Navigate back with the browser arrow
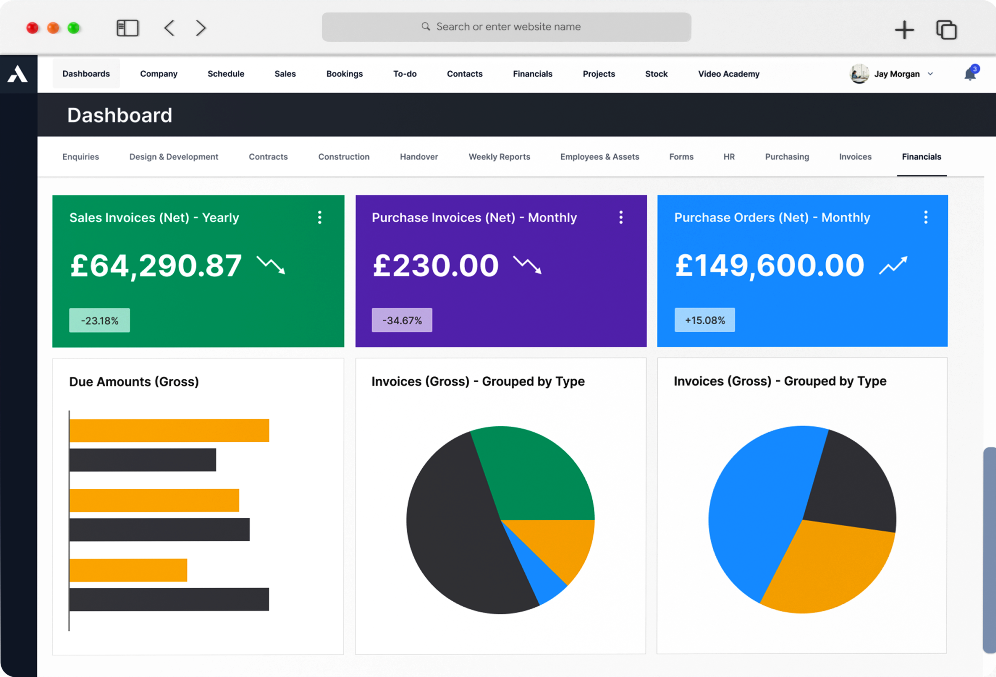 169,28
